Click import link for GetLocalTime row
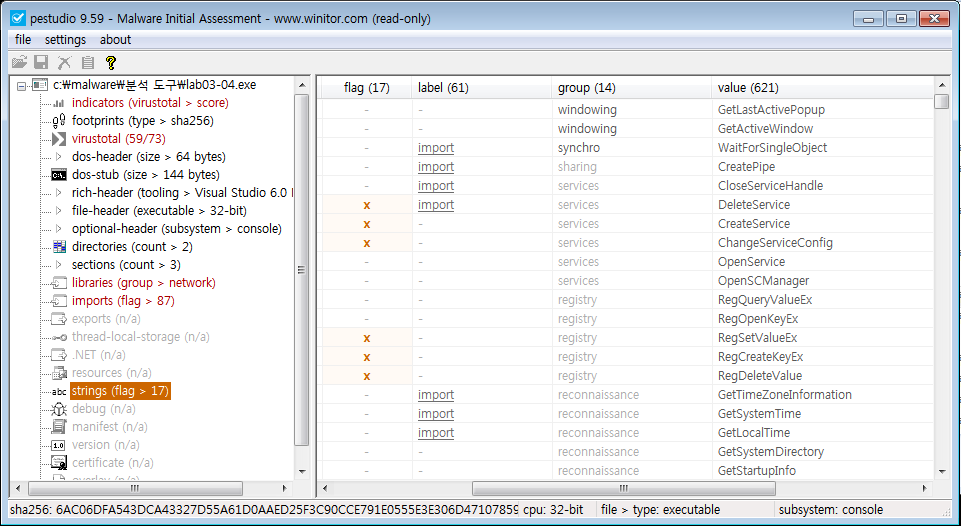The height and width of the screenshot is (526, 961). (x=436, y=433)
